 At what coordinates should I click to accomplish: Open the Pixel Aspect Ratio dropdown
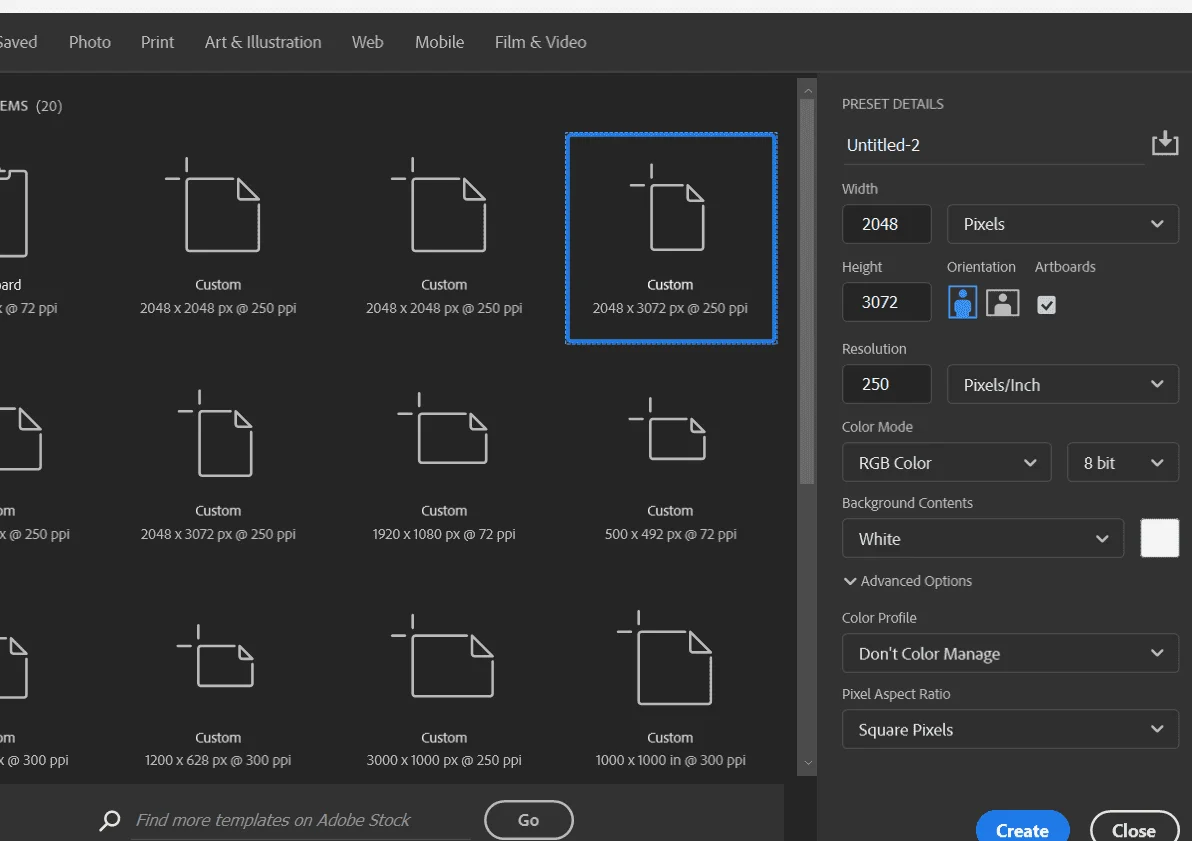pyautogui.click(x=1010, y=729)
